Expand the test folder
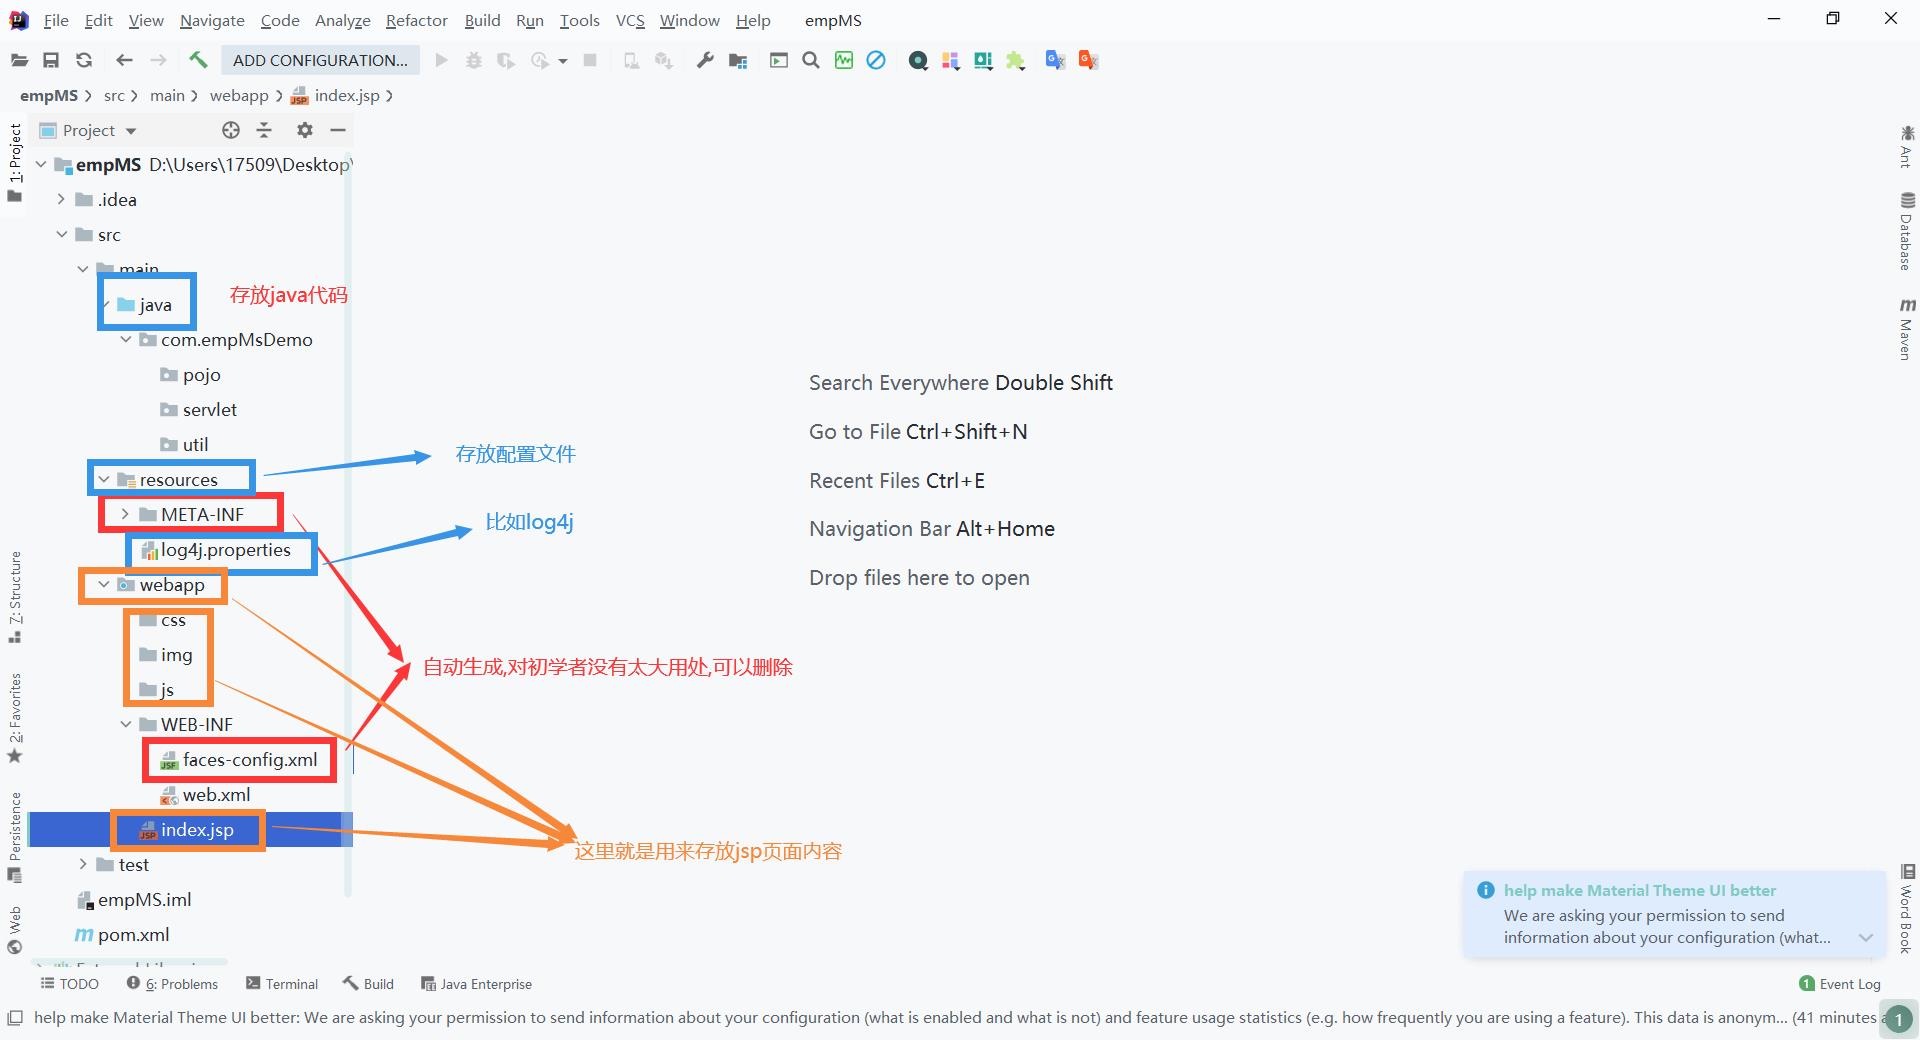1920x1040 pixels. pyautogui.click(x=83, y=864)
